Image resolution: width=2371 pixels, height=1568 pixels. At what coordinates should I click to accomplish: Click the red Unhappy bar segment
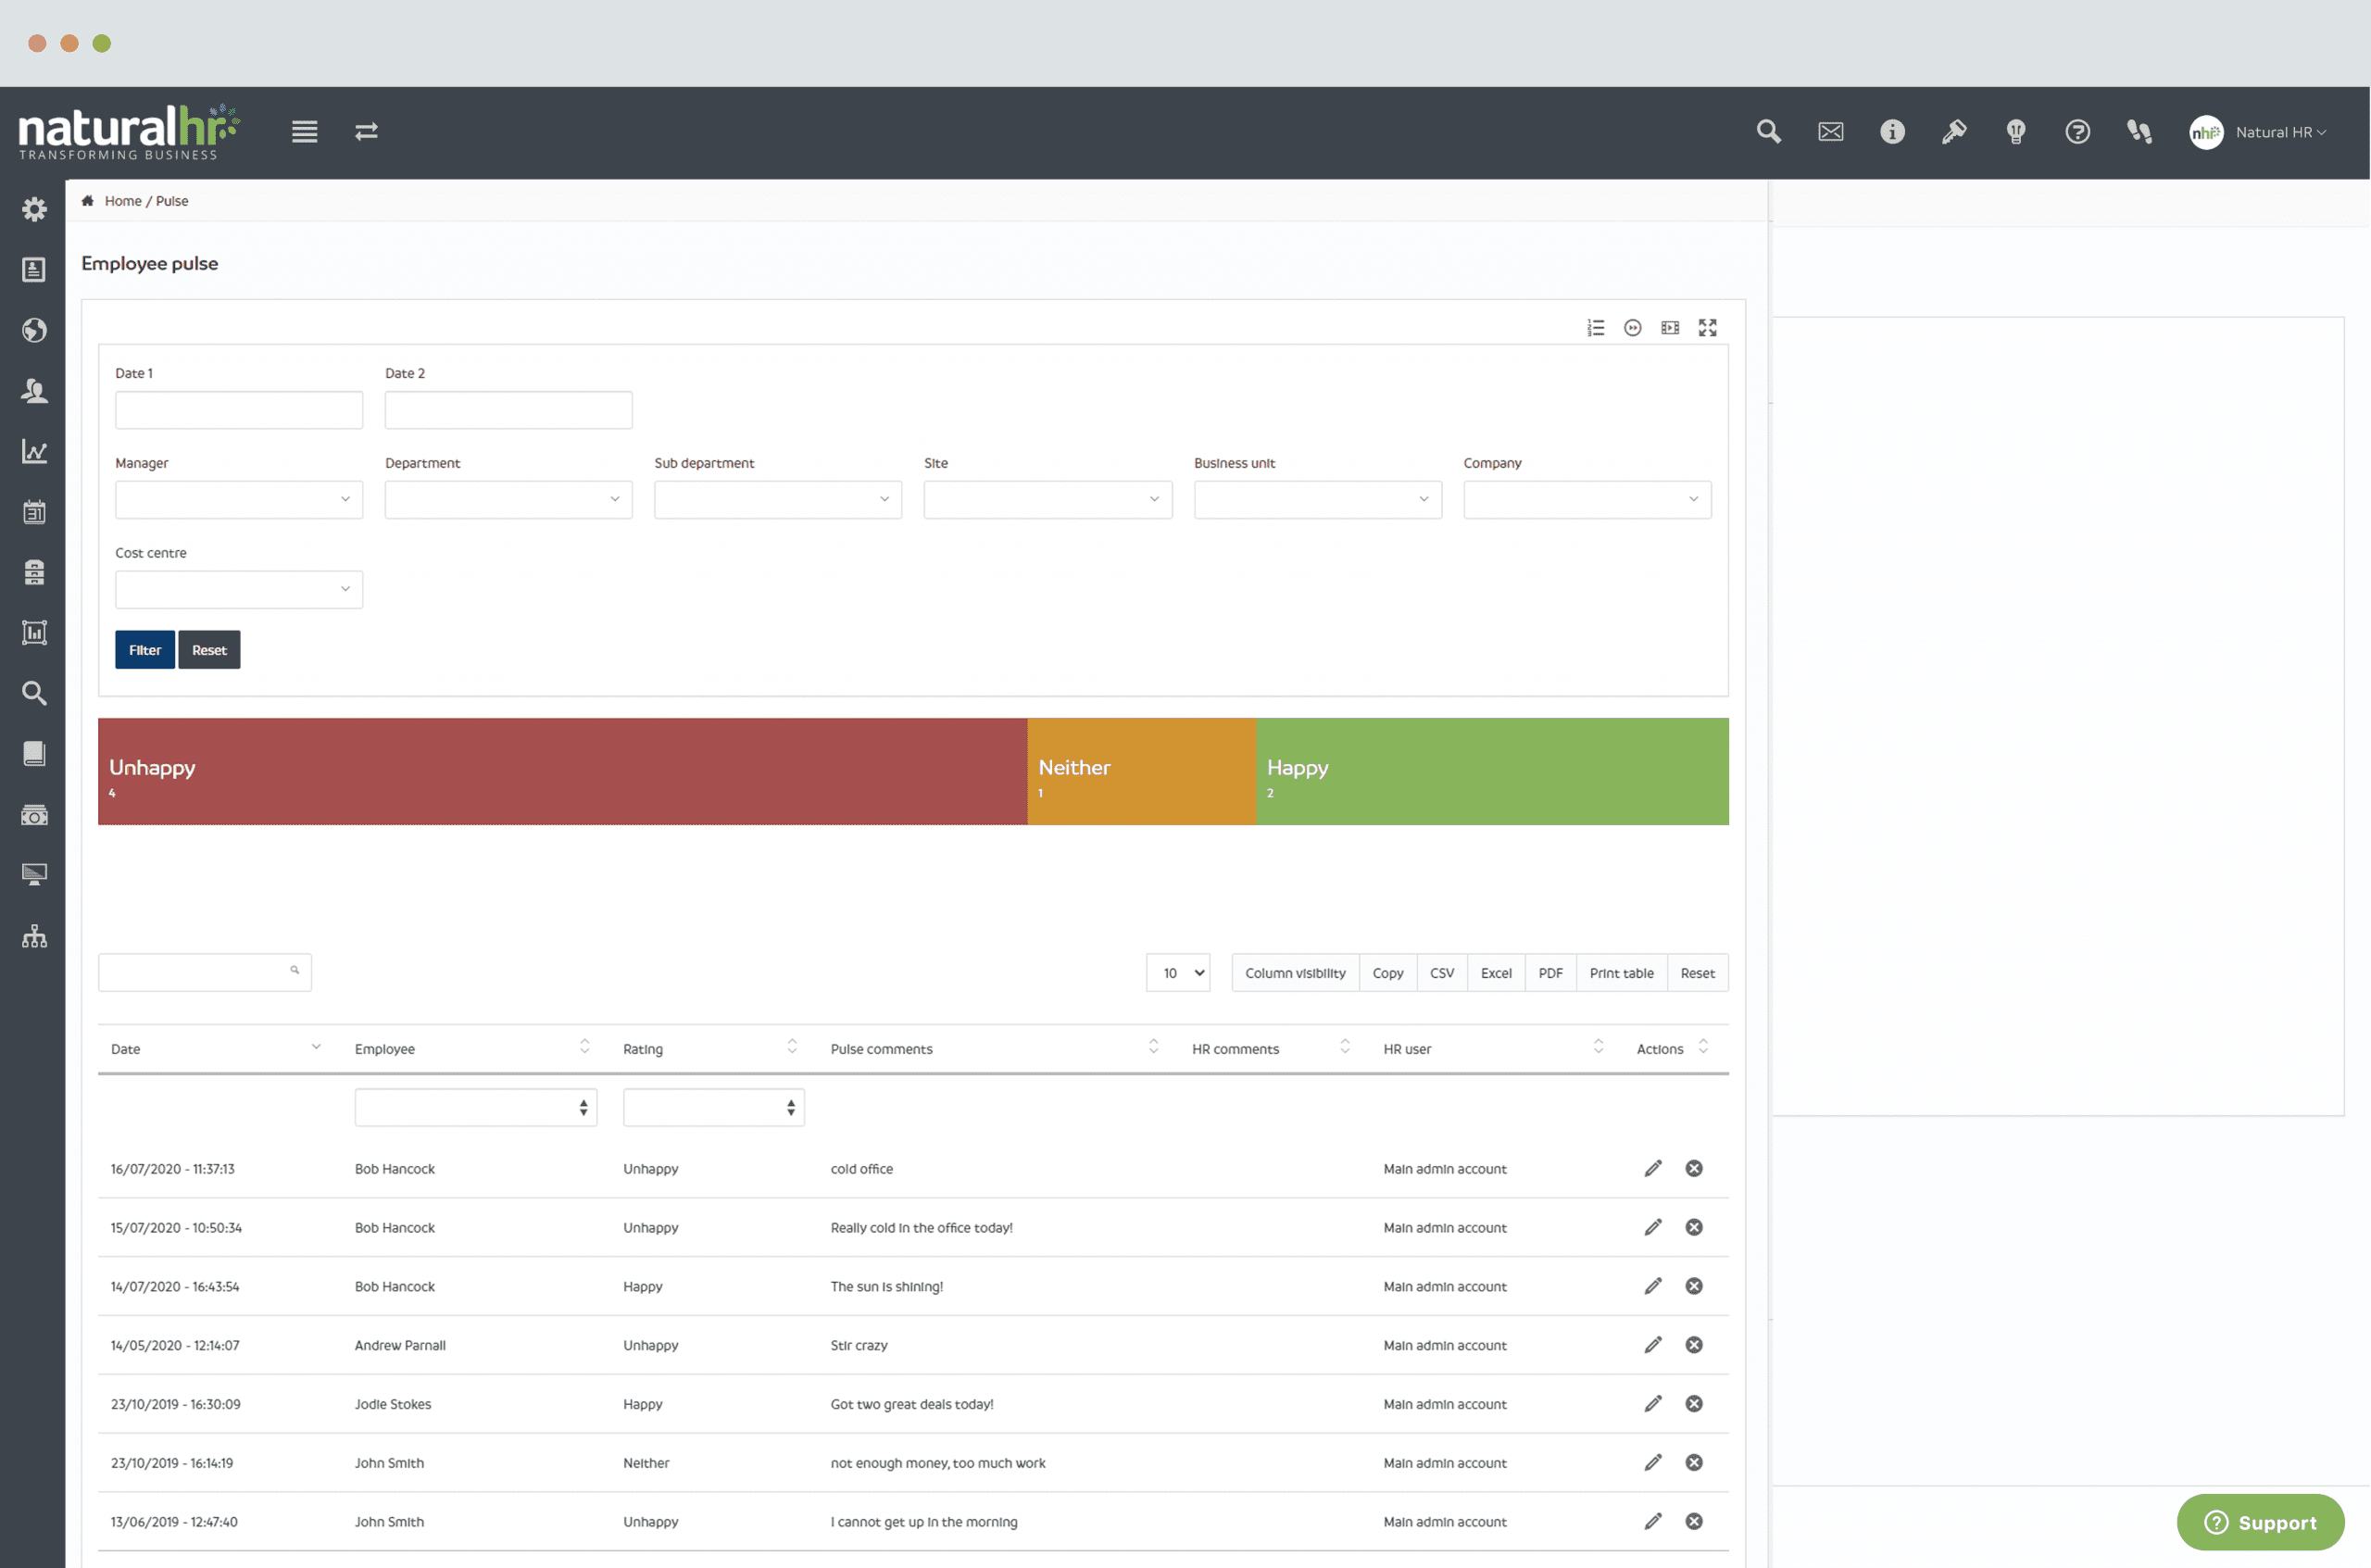(562, 771)
